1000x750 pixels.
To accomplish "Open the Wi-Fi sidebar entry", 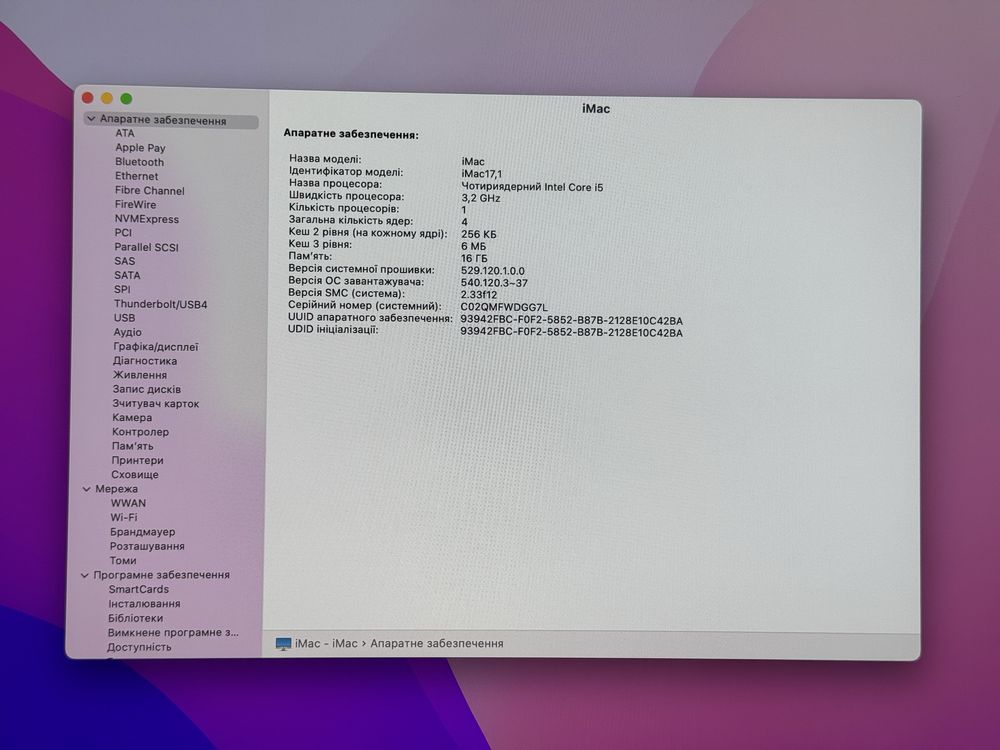I will 124,517.
